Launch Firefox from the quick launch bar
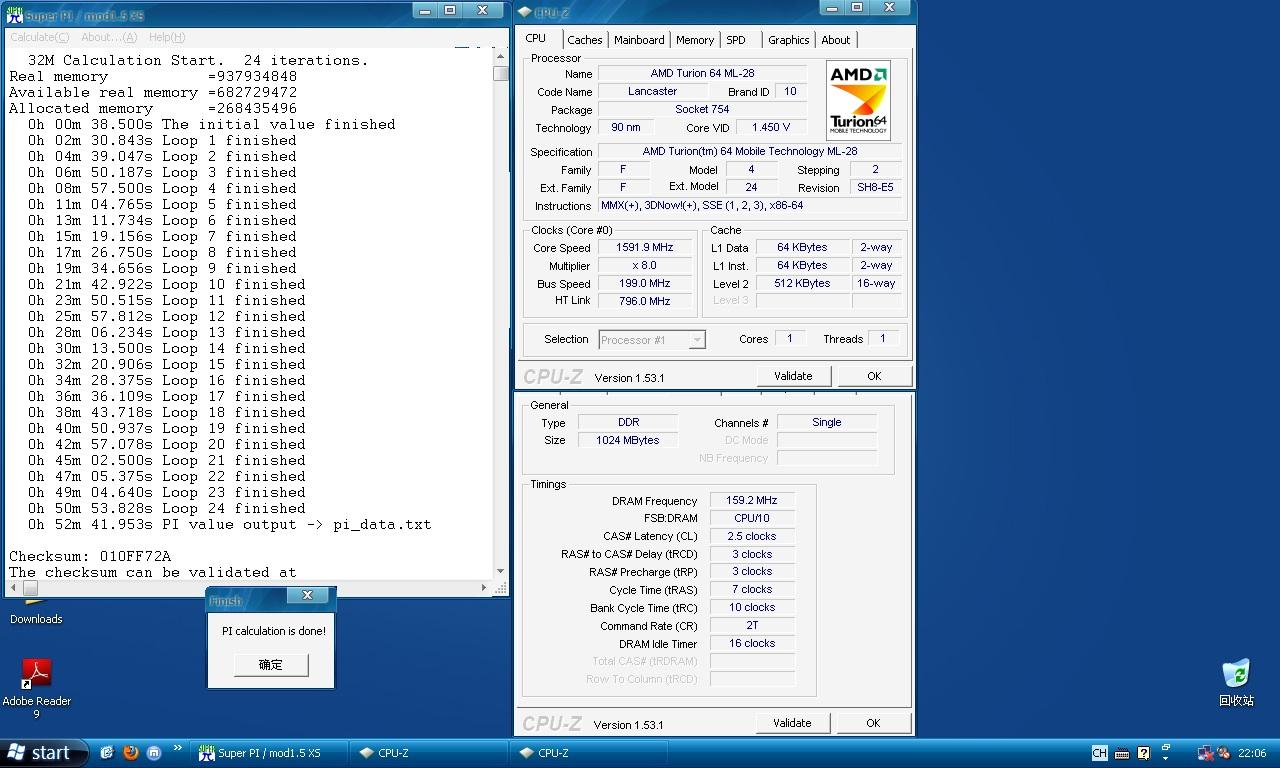 131,753
